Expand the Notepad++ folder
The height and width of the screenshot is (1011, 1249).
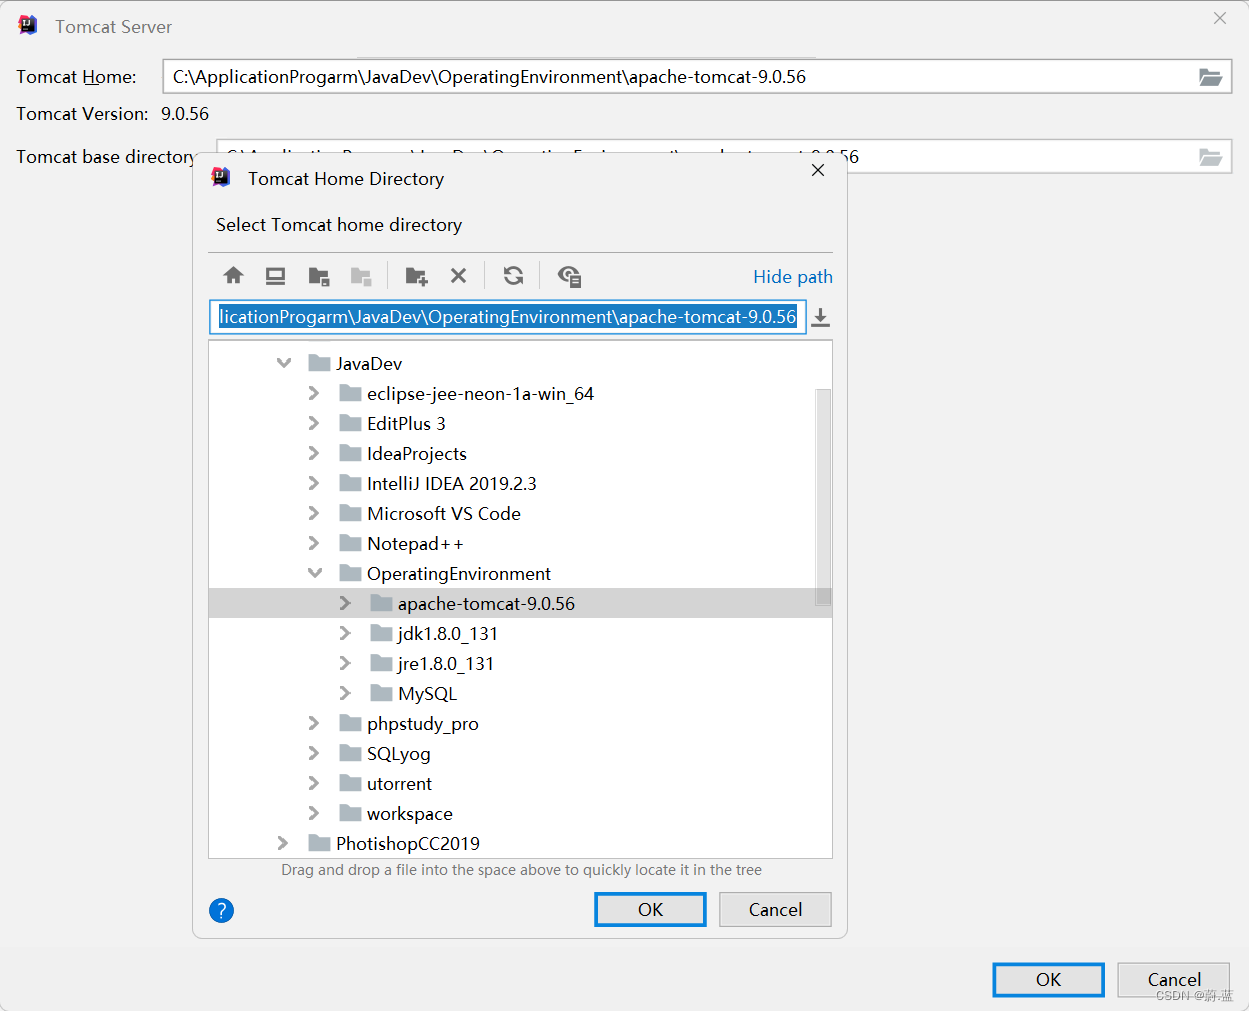[x=314, y=543]
